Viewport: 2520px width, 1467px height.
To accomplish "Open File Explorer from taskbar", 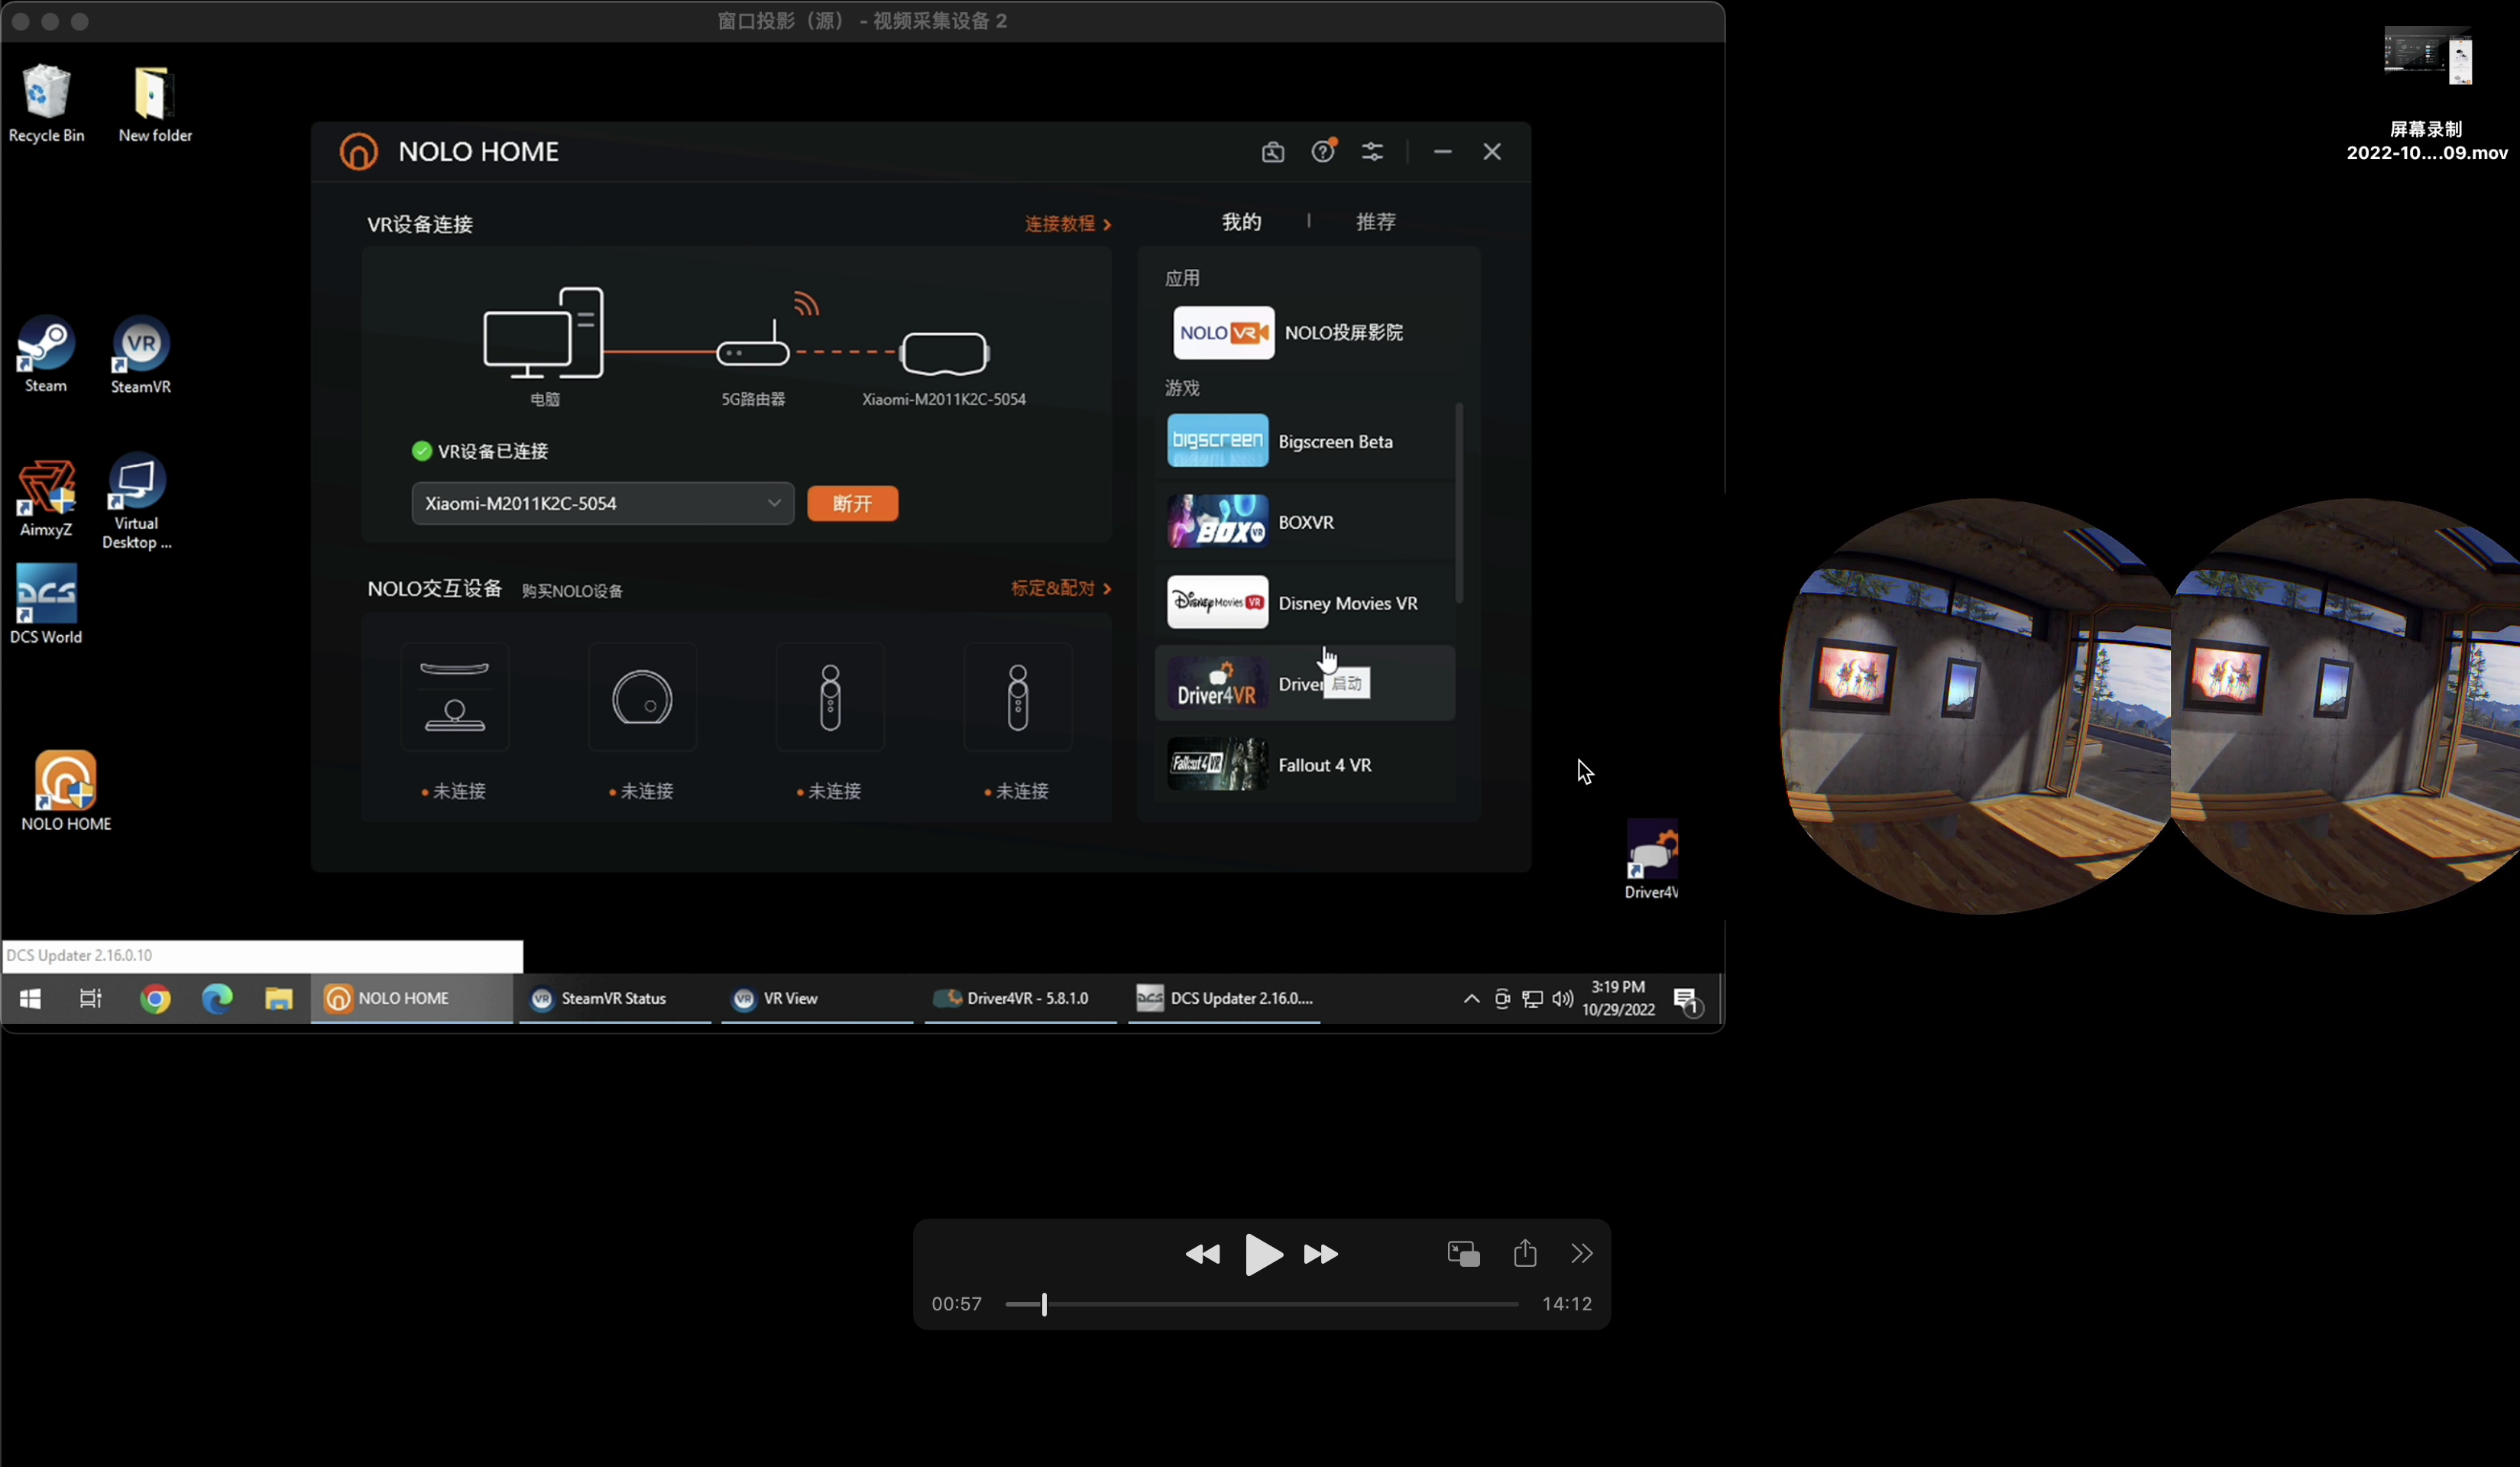I will pos(278,998).
